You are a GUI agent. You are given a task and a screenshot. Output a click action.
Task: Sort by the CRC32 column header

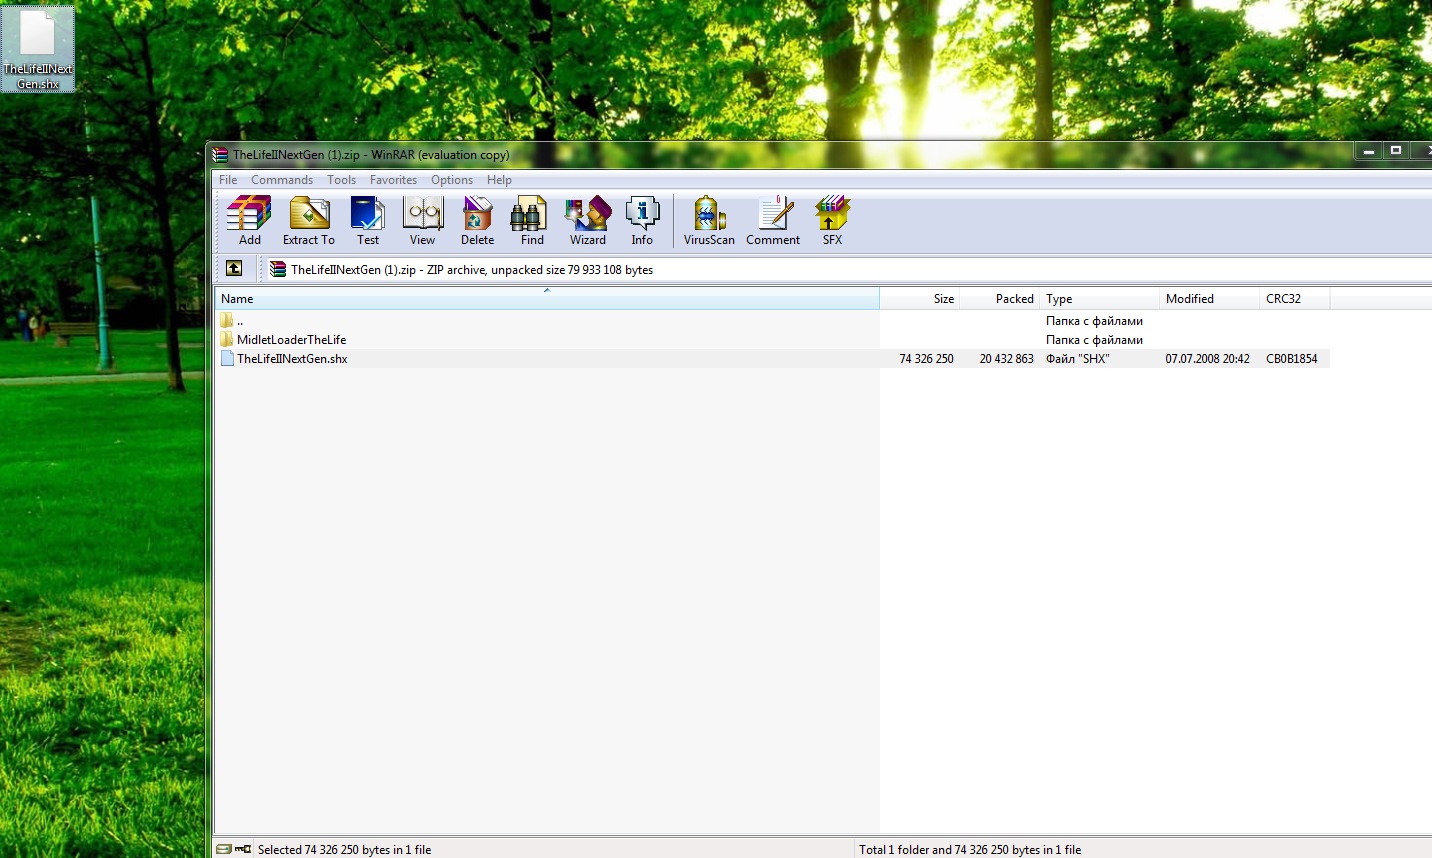click(x=1295, y=298)
